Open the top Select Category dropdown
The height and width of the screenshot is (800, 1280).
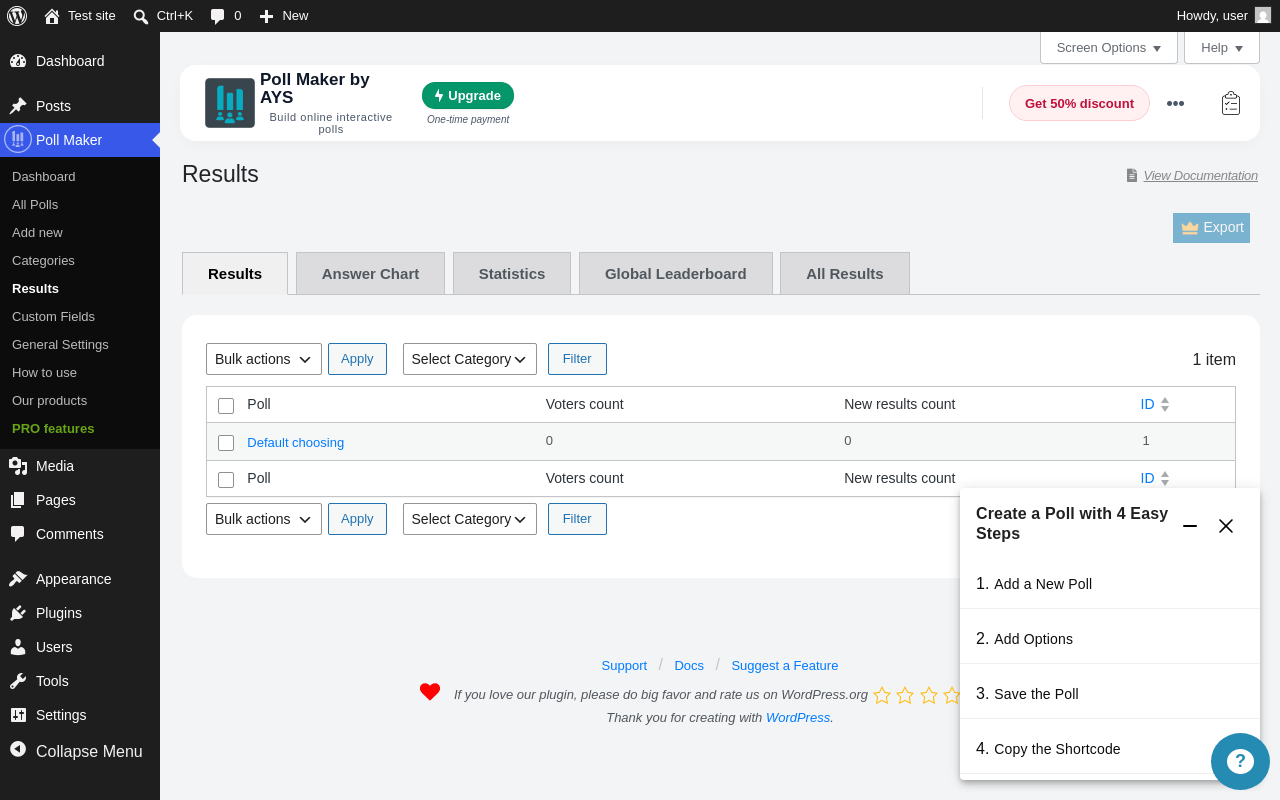pos(470,359)
